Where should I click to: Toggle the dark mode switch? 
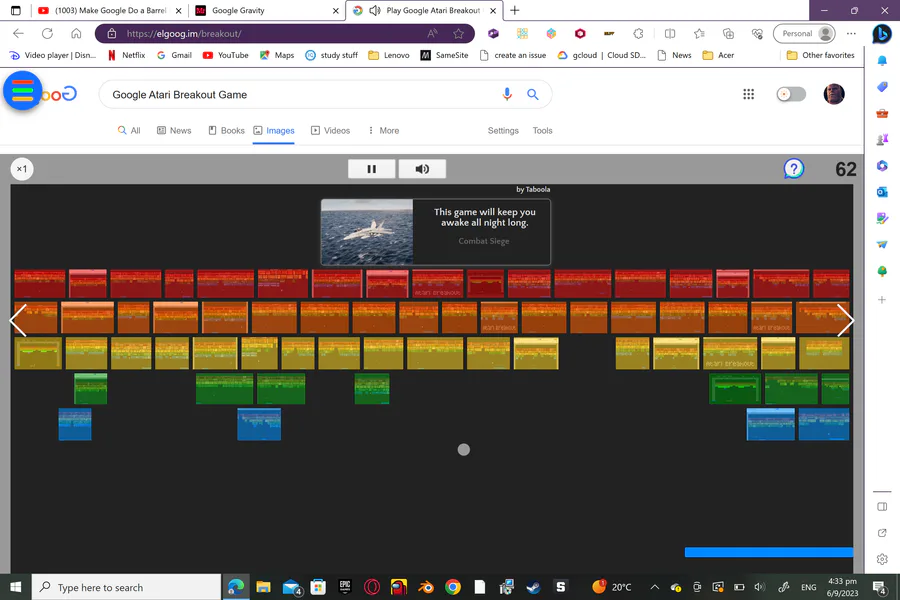point(791,94)
